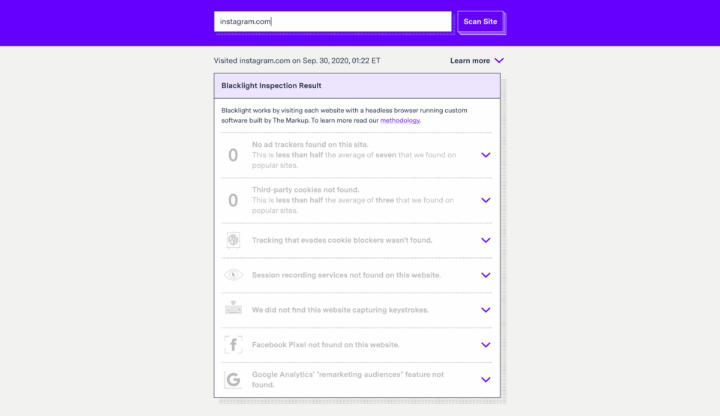Screen dimensions: 720x416
Task: Click the Google Analytics G icon
Action: 233,380
